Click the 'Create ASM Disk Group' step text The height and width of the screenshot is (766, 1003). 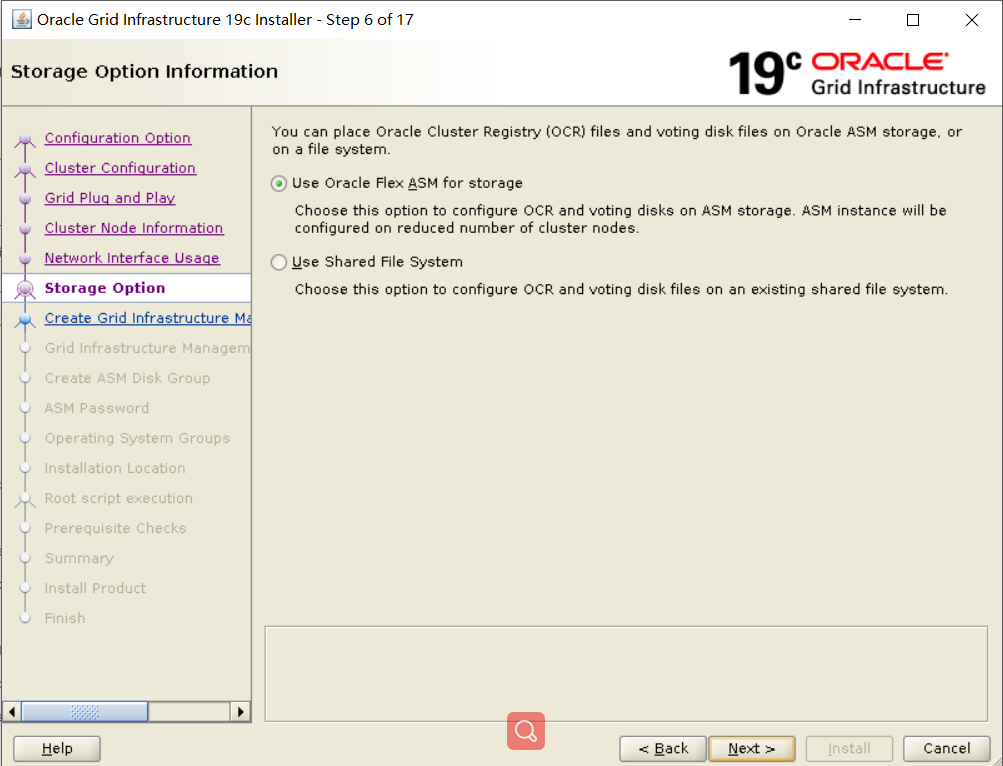[x=127, y=378]
